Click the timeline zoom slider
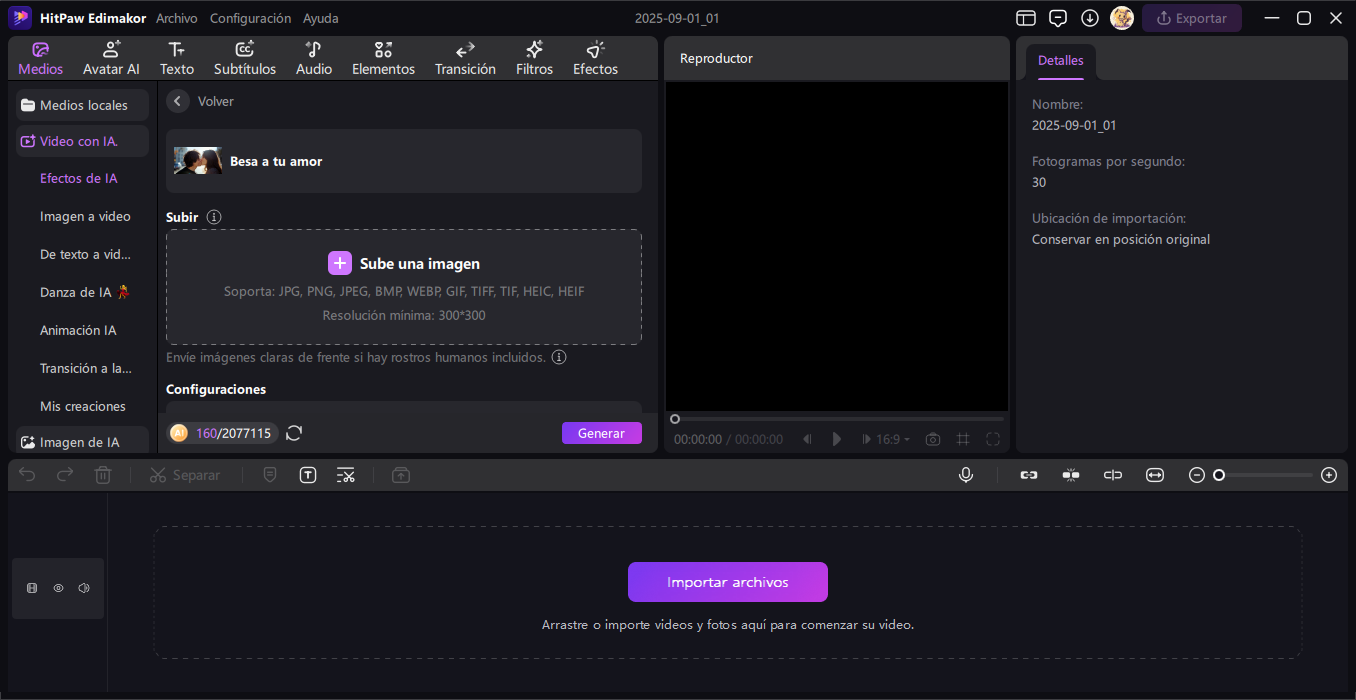The height and width of the screenshot is (700, 1356). 1264,475
